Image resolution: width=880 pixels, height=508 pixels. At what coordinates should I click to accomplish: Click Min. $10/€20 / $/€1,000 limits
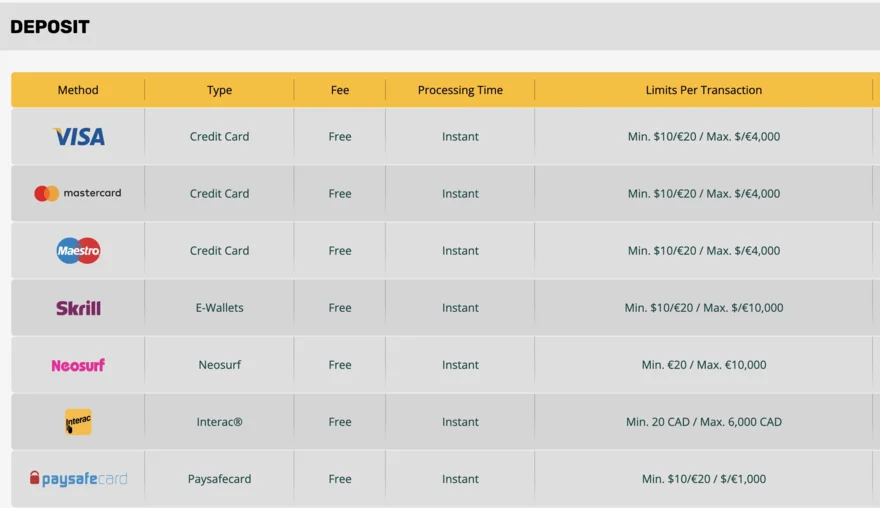pos(704,479)
